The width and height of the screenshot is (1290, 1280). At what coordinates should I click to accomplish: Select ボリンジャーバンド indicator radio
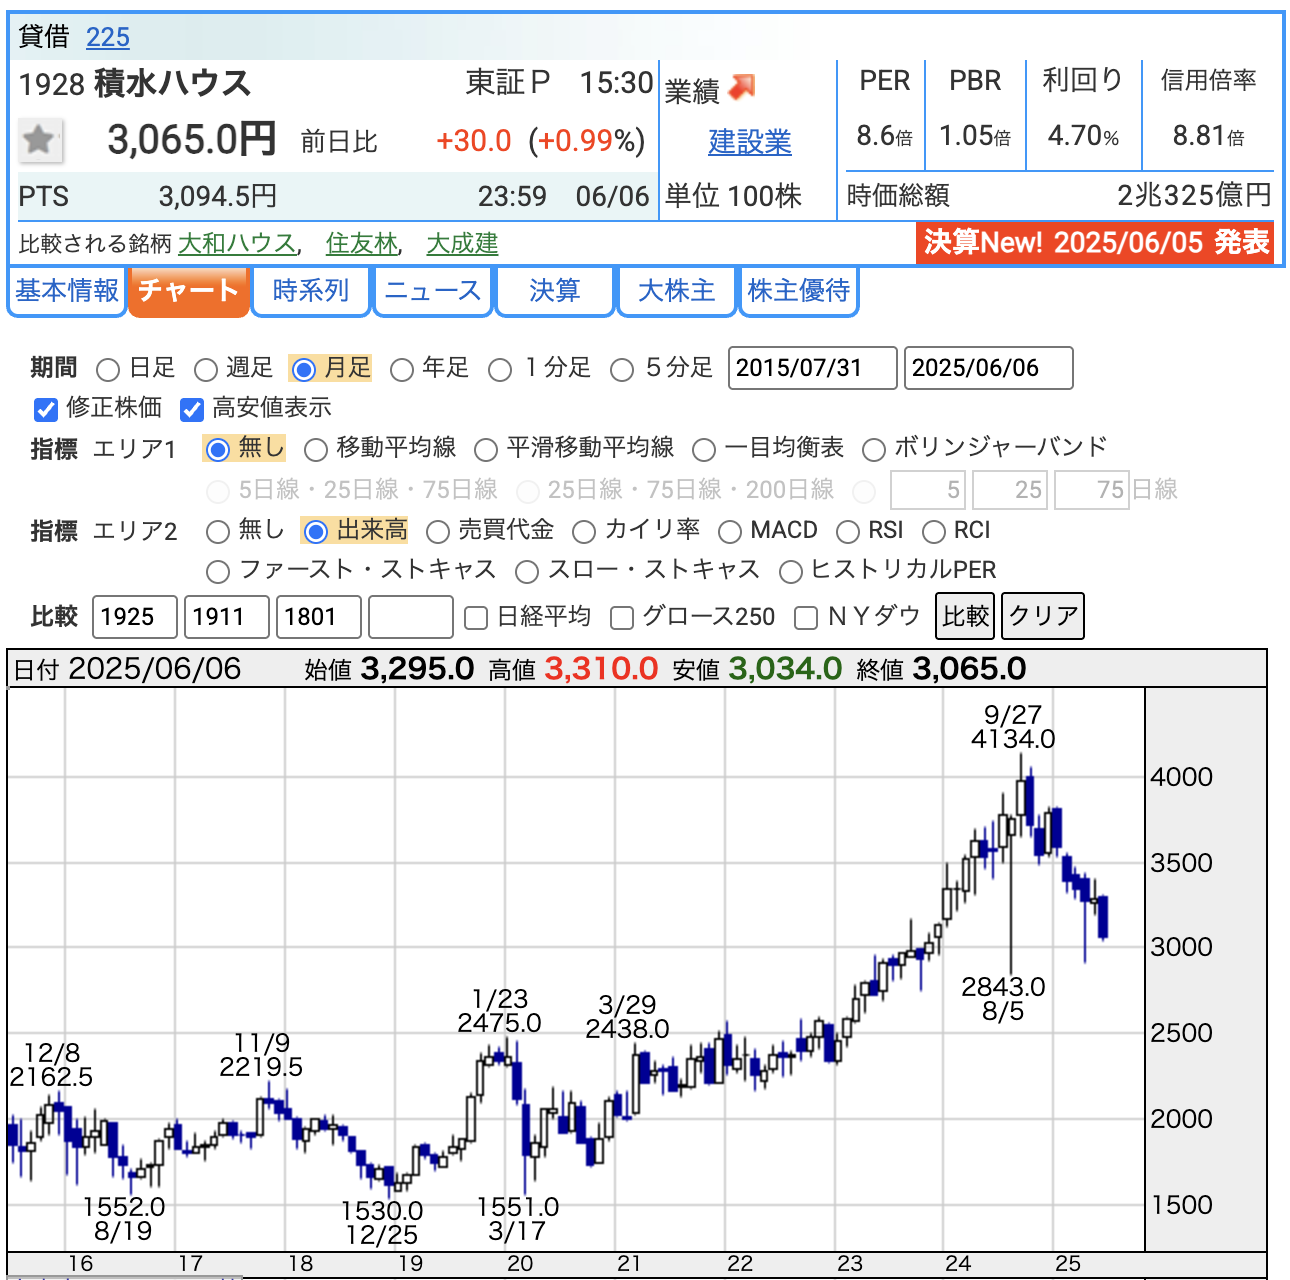pos(874,450)
